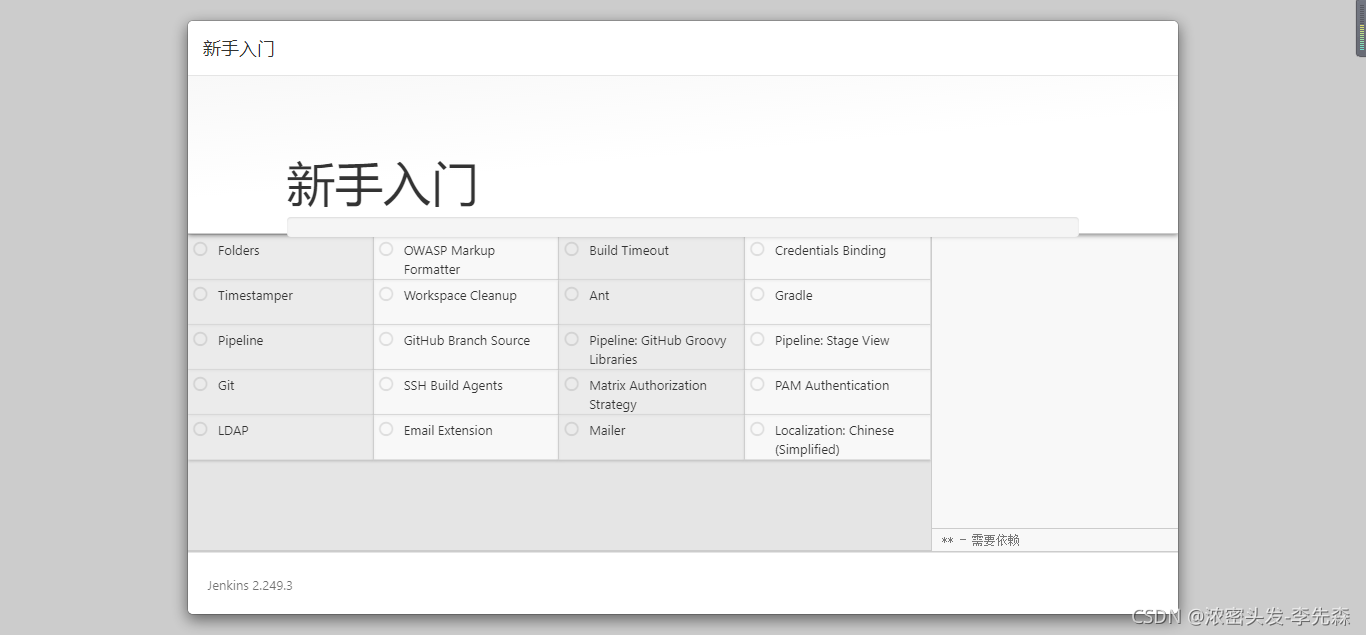Select Pipeline: GitHub Groovy Libraries status circle
This screenshot has height=635, width=1366.
571,339
